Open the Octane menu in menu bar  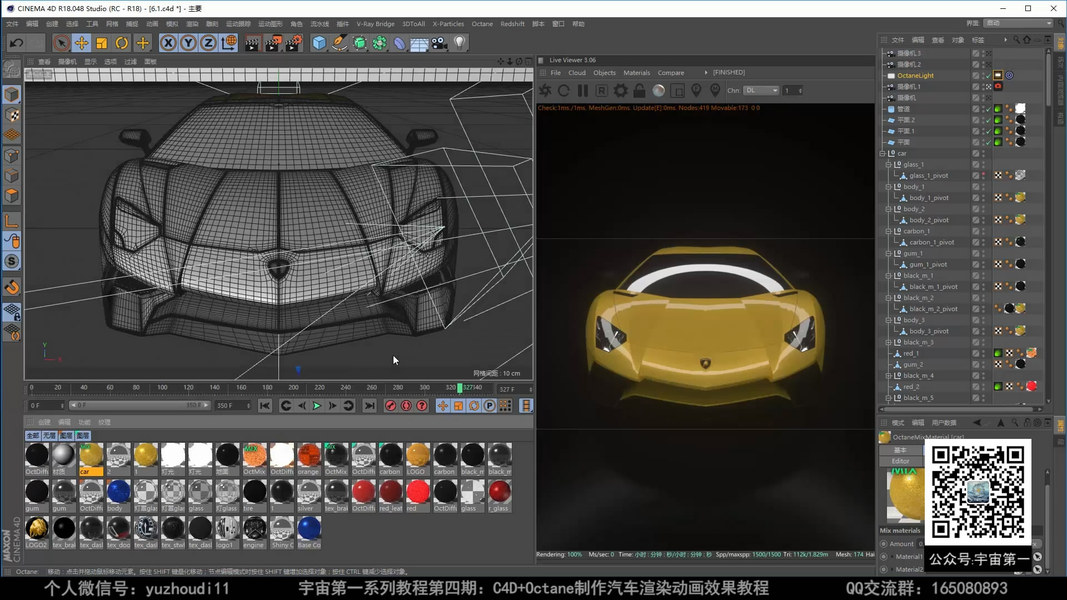pyautogui.click(x=482, y=24)
